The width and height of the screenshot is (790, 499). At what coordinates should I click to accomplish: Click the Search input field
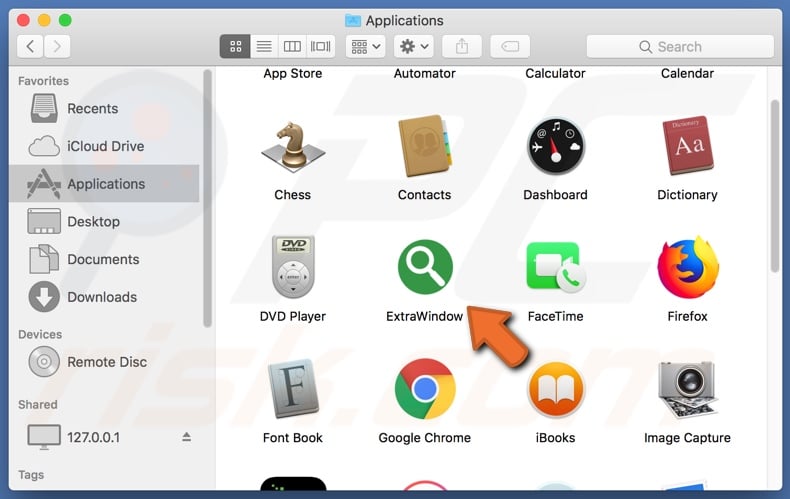point(680,46)
